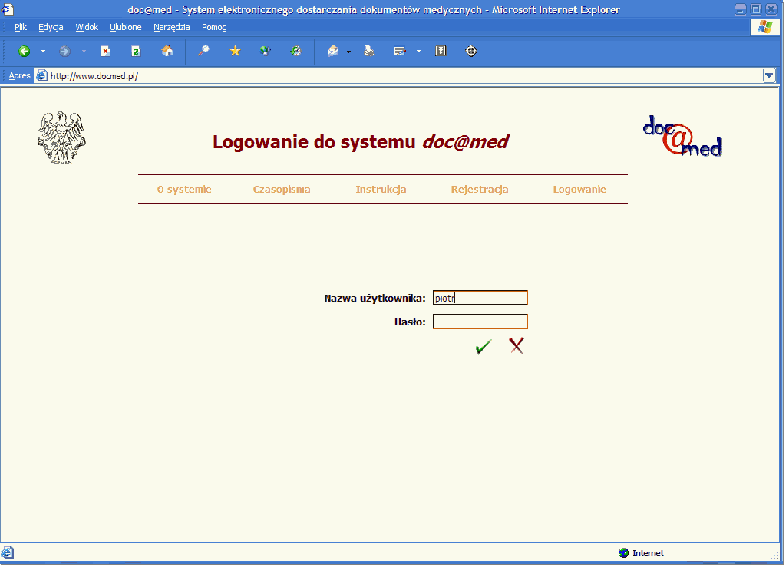This screenshot has width=784, height=565.
Task: Click the browser Back arrow button
Action: [24, 51]
